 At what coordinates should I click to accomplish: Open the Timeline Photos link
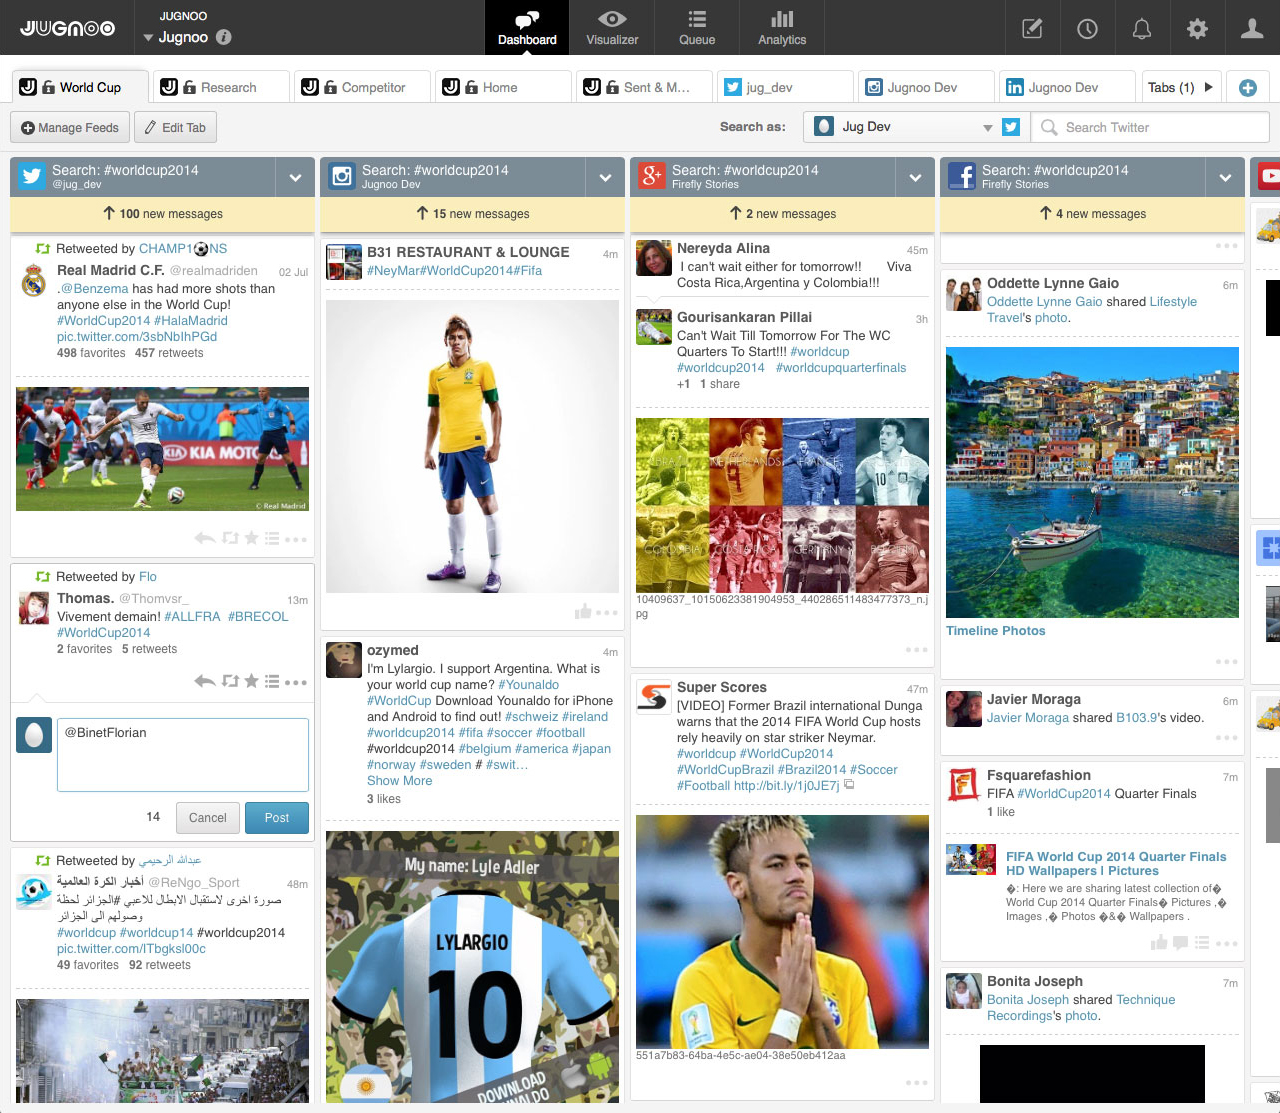[996, 630]
